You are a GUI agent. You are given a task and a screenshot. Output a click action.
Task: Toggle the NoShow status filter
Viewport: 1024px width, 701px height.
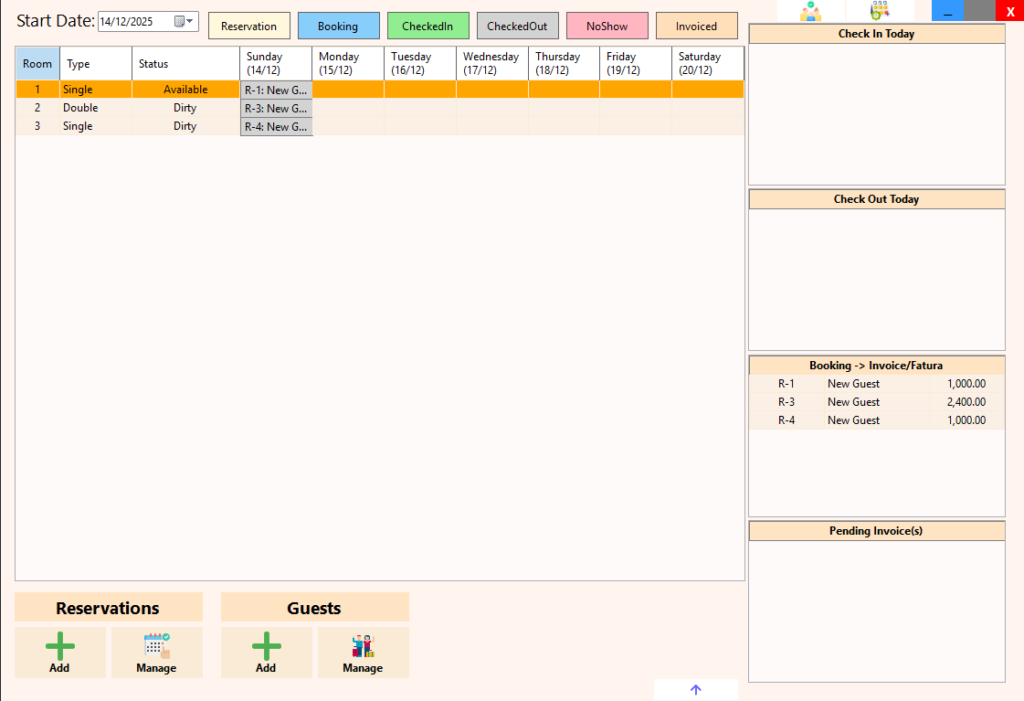[607, 25]
